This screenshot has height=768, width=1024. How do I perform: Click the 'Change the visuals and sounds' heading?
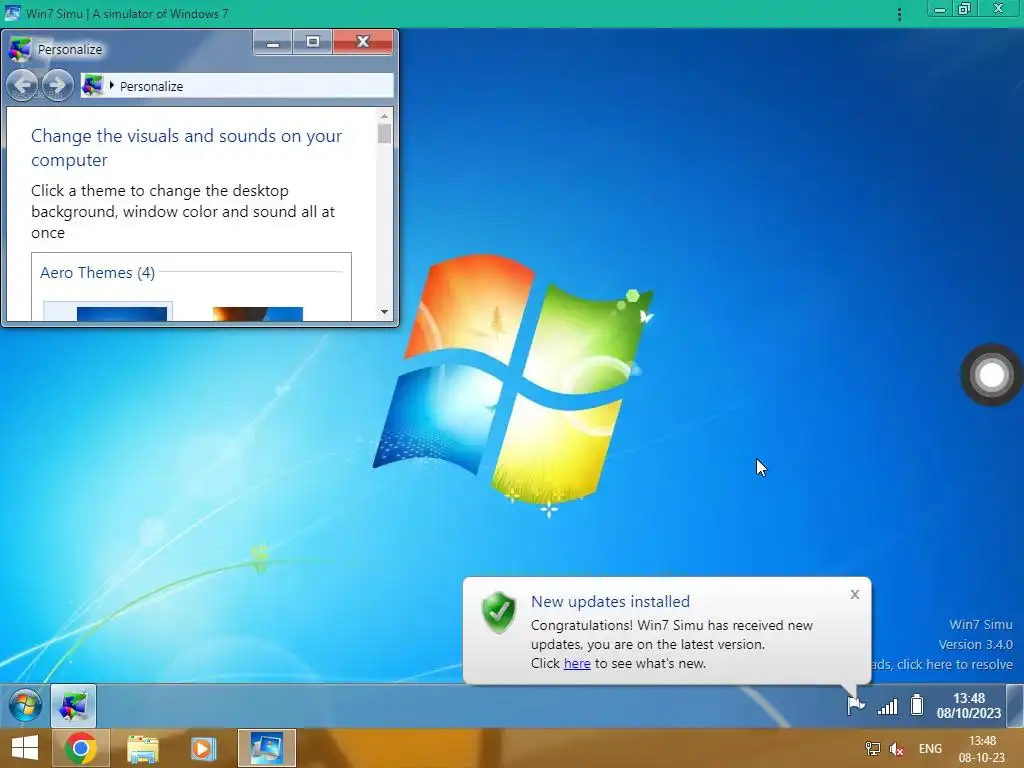tap(186, 148)
